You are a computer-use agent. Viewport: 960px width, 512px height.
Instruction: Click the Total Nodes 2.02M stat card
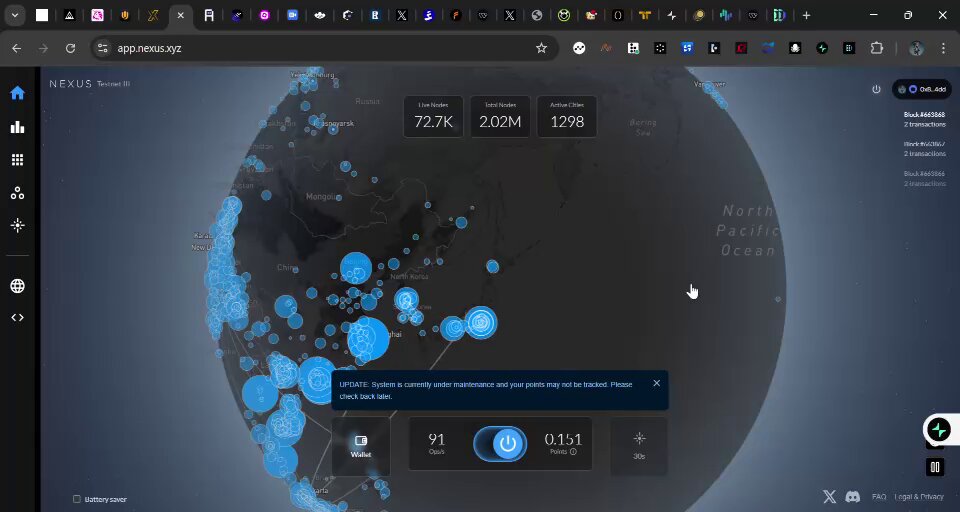(500, 116)
